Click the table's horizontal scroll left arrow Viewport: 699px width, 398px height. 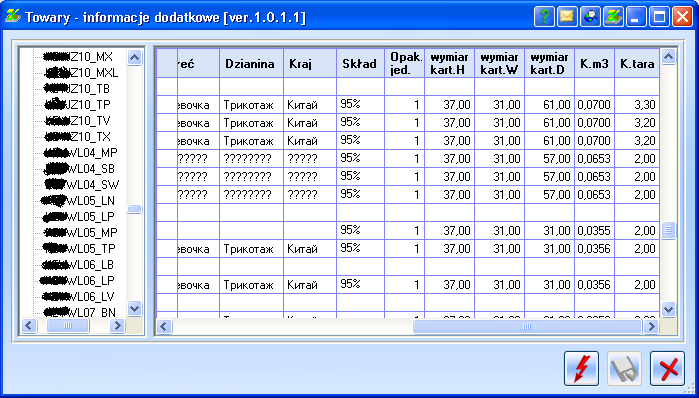[x=164, y=327]
